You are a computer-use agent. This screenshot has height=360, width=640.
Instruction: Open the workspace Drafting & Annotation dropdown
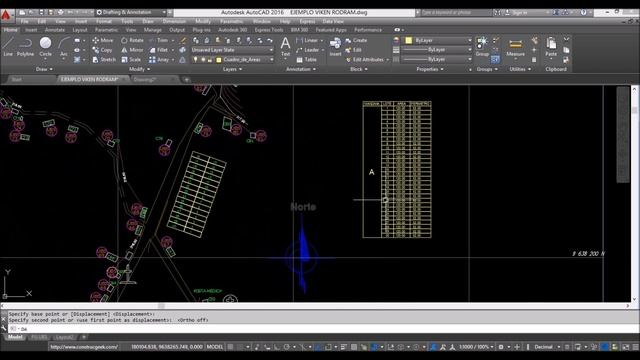pos(131,12)
